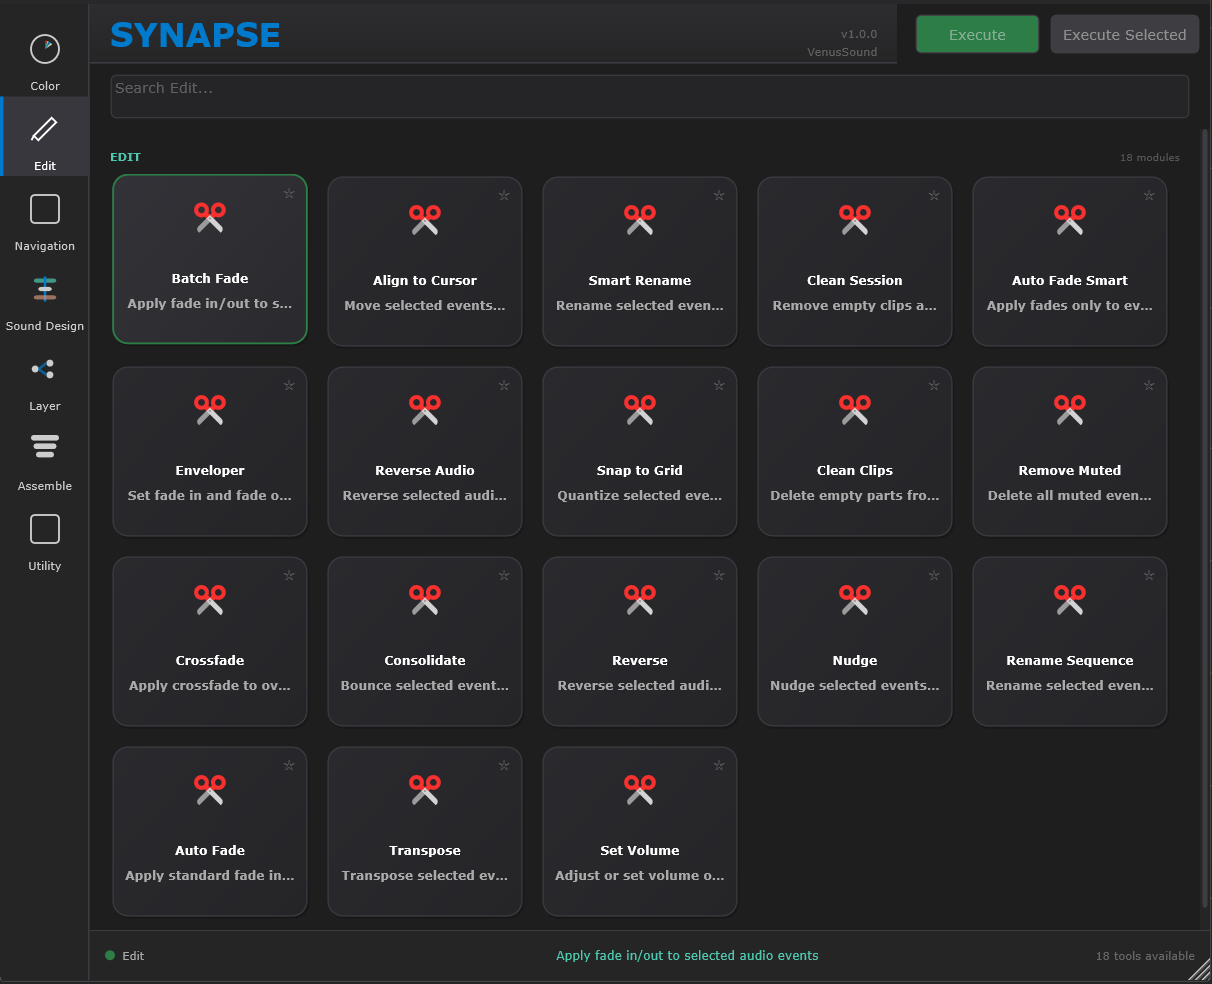Favorite the Batch Fade module star
The height and width of the screenshot is (984, 1212).
tap(289, 194)
